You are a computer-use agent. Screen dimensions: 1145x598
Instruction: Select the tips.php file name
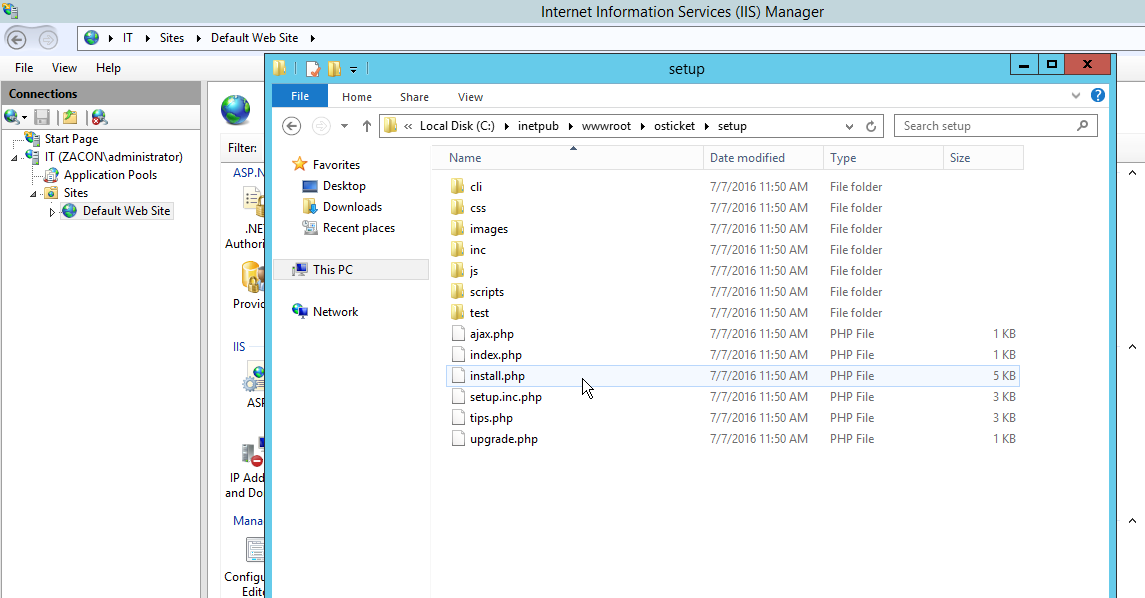pos(491,418)
